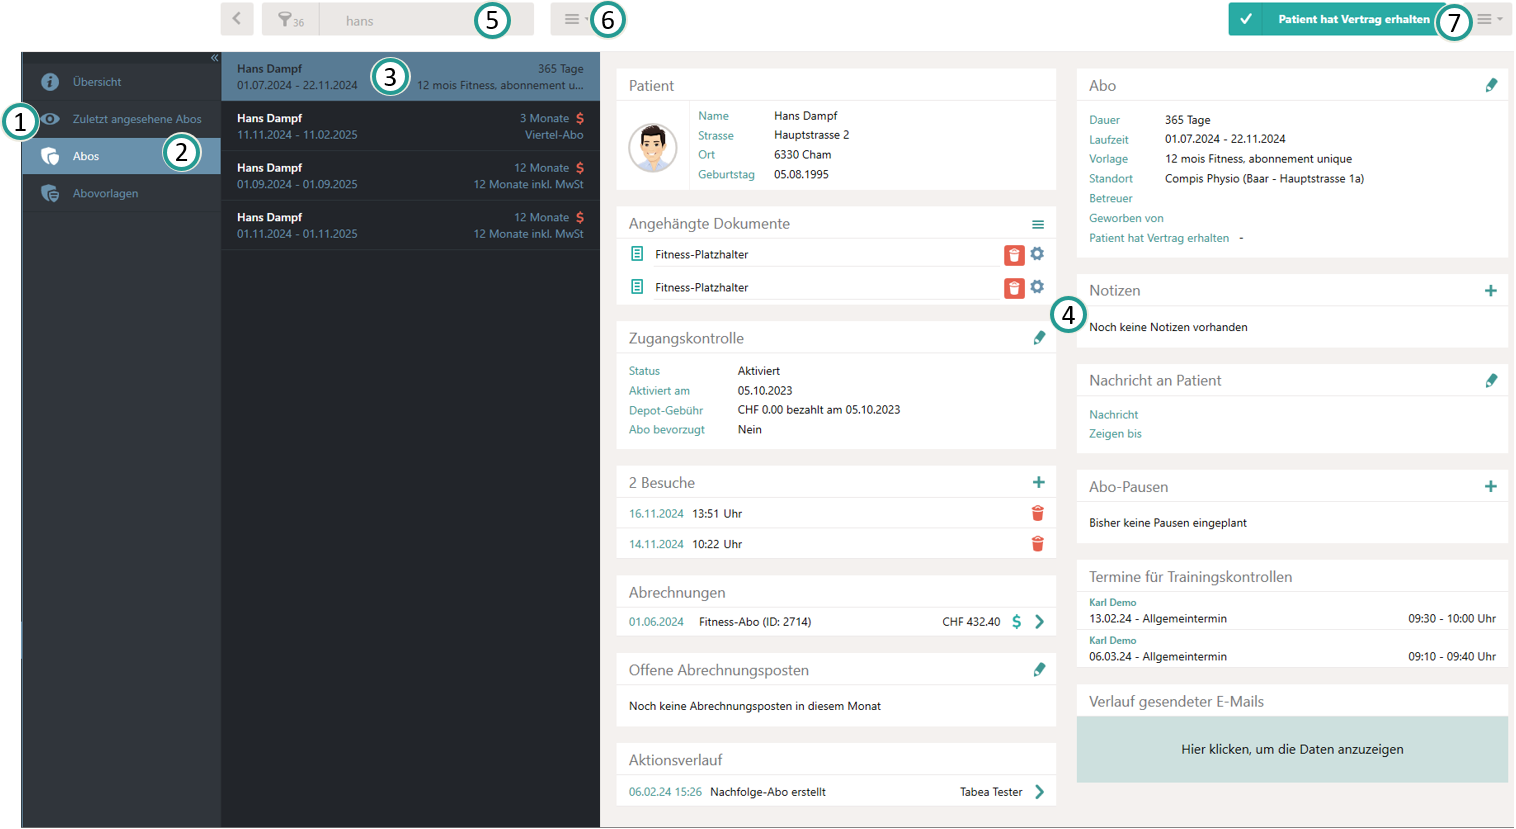Open the top-right hamburger dropdown menu

[x=1490, y=19]
